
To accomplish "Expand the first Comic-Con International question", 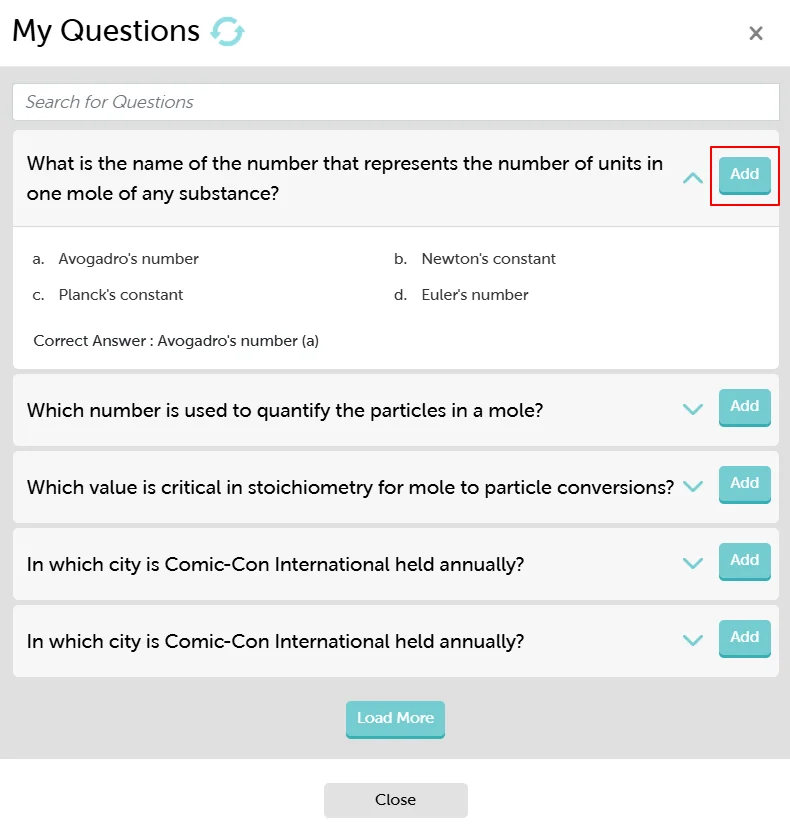I will click(x=692, y=563).
